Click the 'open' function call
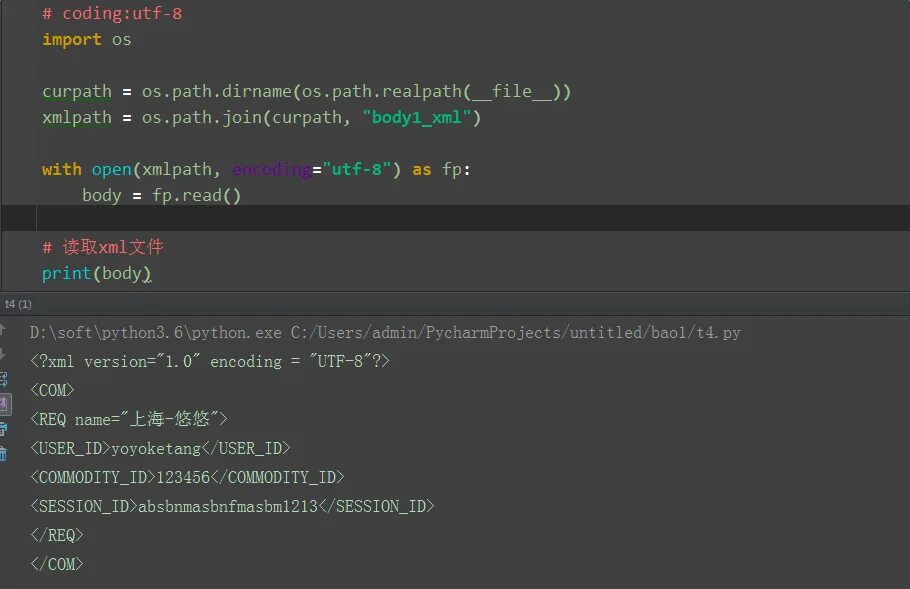The width and height of the screenshot is (910, 589). [111, 169]
